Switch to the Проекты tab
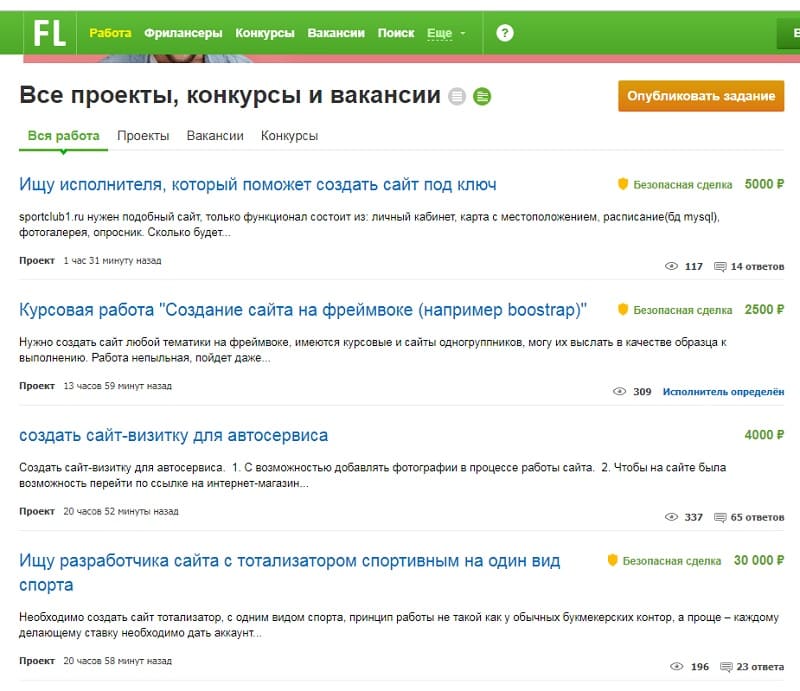Viewport: 800px width, 691px height. coord(143,136)
